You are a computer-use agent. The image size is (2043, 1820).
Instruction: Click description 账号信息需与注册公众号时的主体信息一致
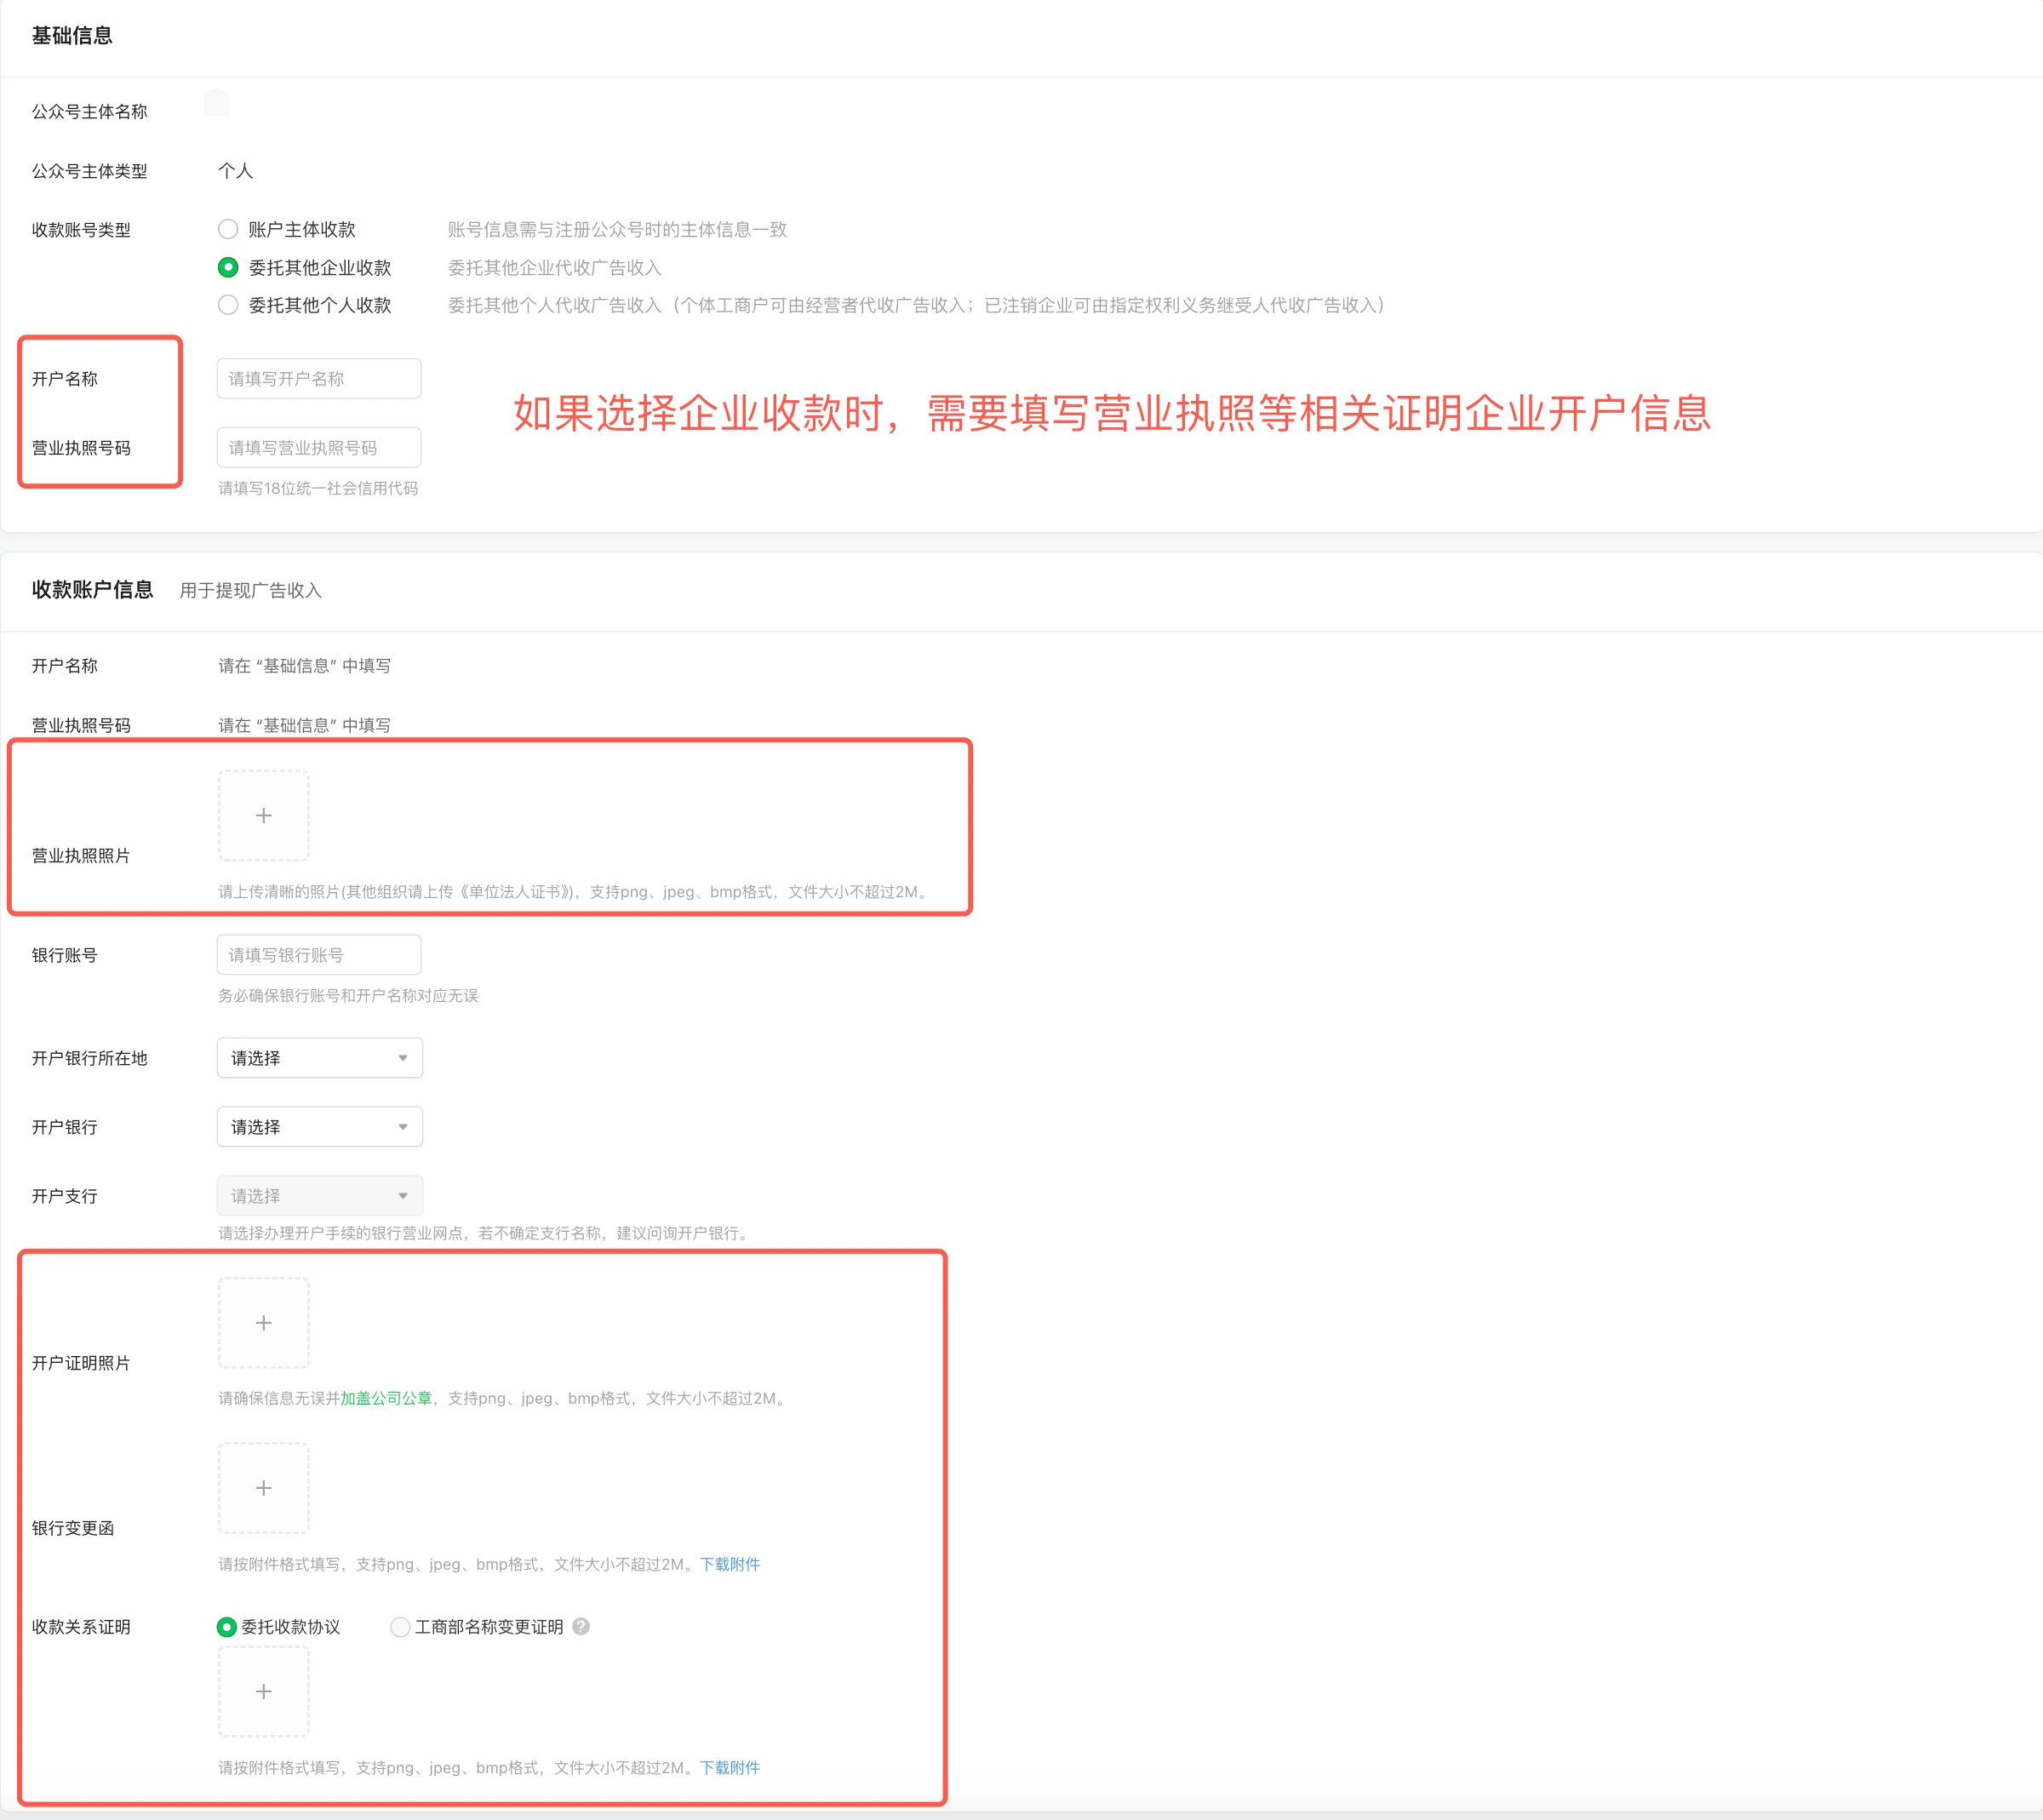pos(617,230)
